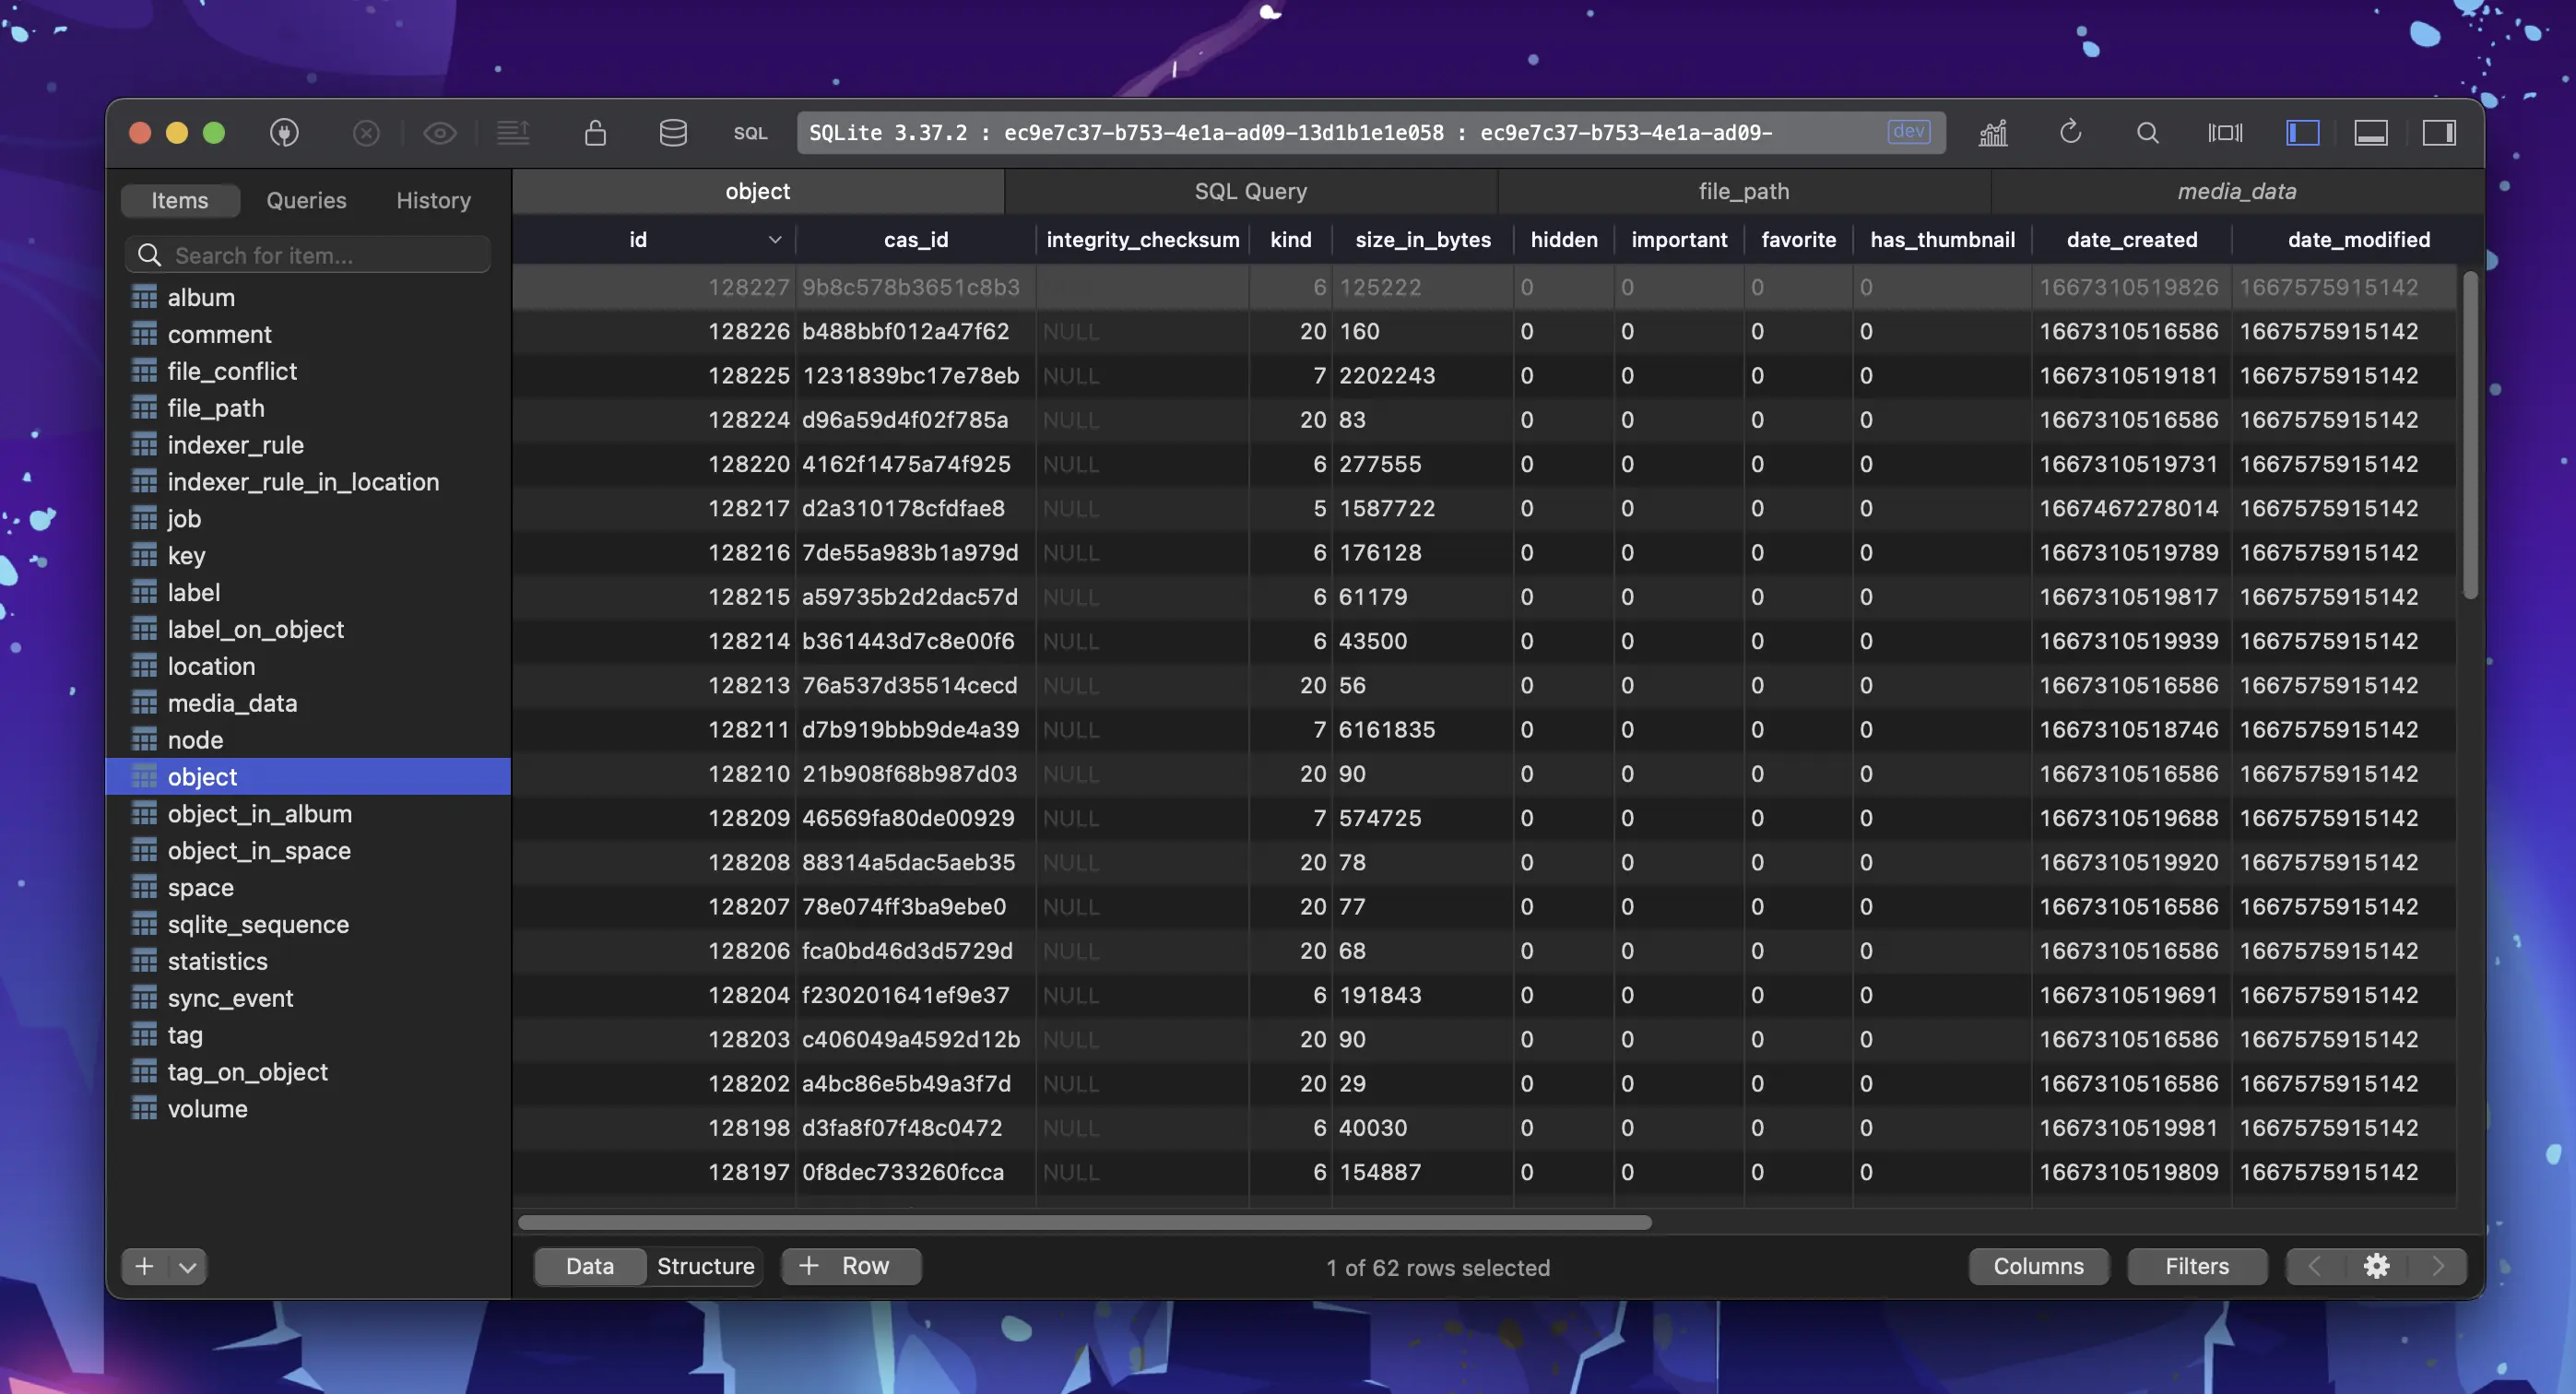Click the Structure tab in data panel
2576x1394 pixels.
703,1267
